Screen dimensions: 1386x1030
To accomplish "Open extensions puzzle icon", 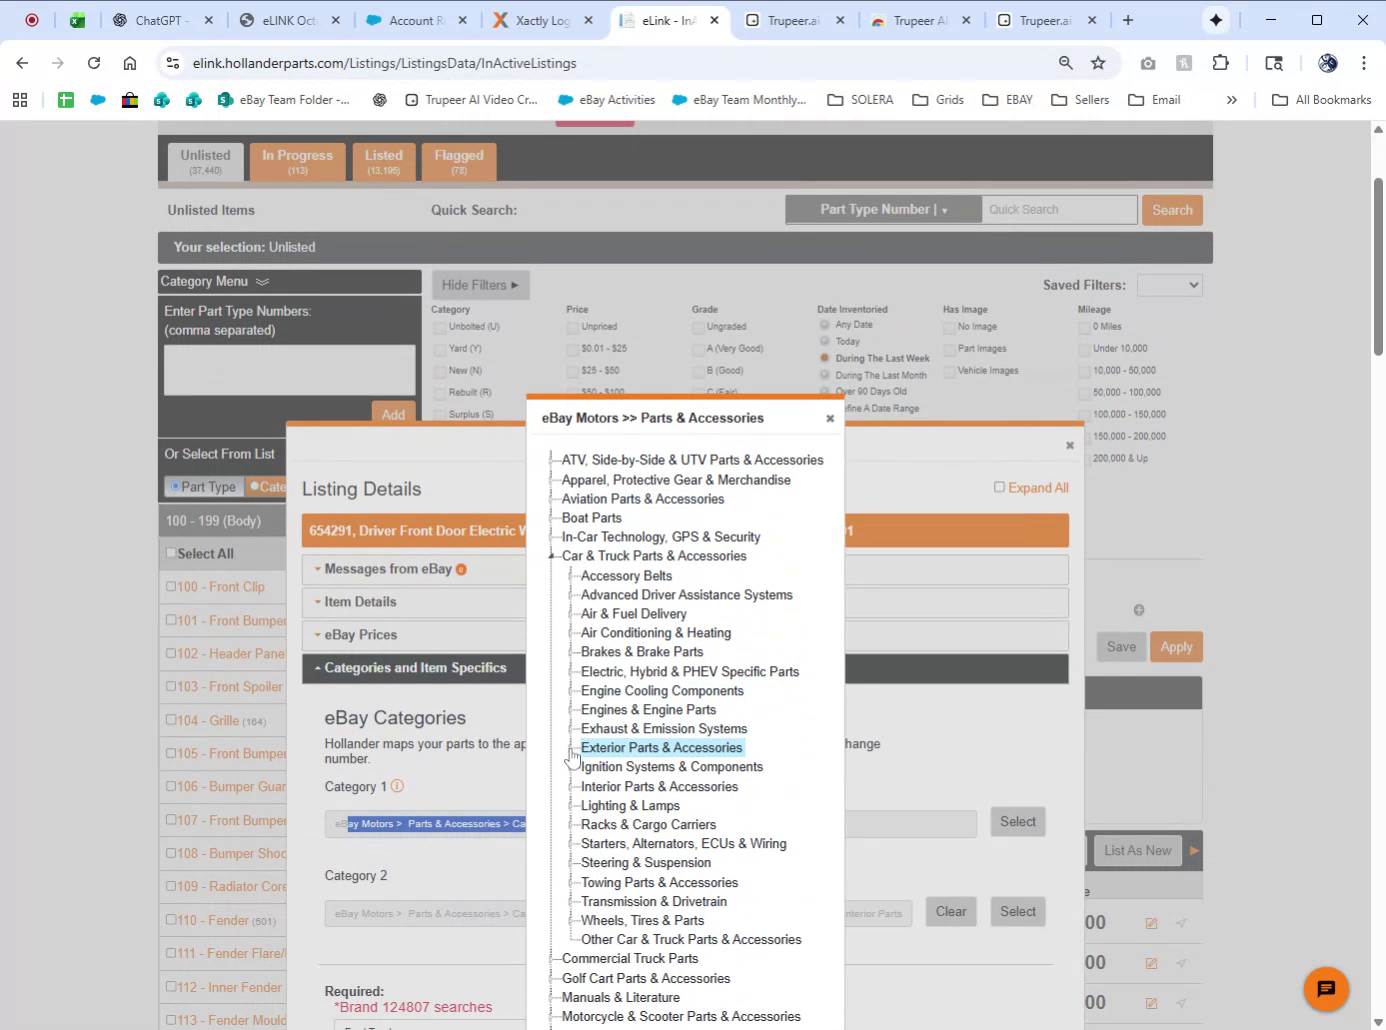I will (1220, 63).
